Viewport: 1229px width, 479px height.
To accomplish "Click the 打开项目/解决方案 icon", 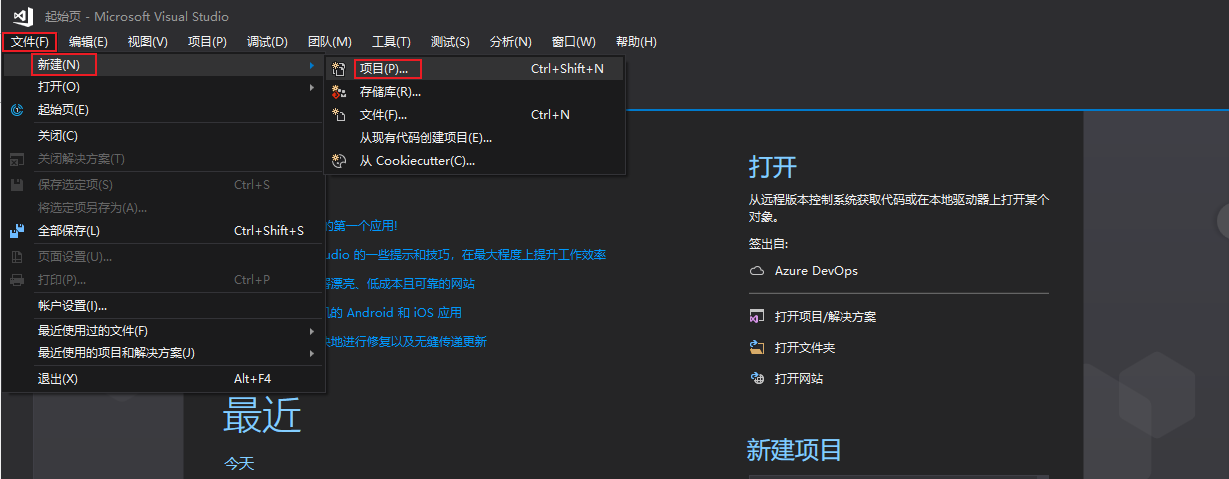I will point(757,317).
